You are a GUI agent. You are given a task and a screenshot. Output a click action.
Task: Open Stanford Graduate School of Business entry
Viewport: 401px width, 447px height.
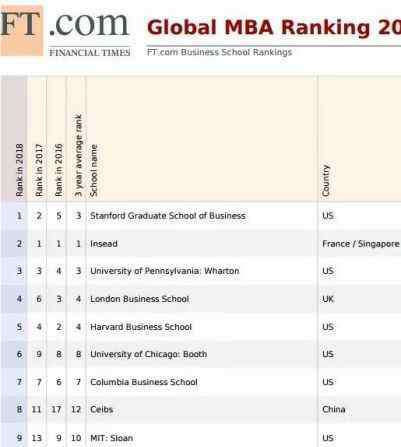pos(168,216)
